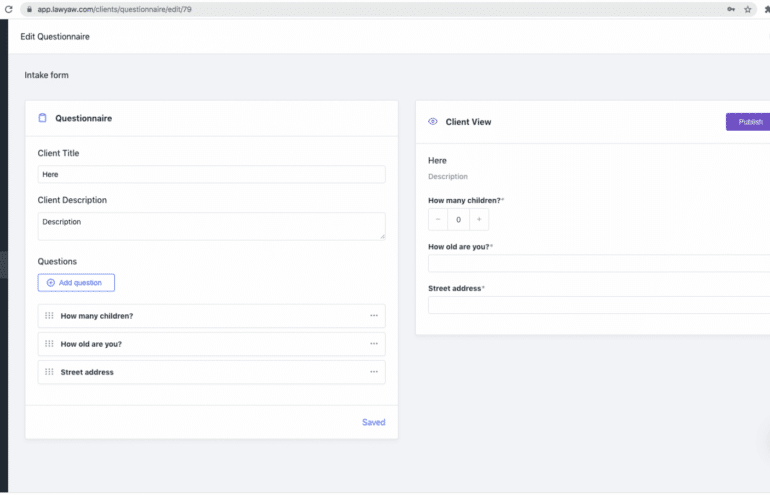Click the How old are you answer field

pos(599,263)
